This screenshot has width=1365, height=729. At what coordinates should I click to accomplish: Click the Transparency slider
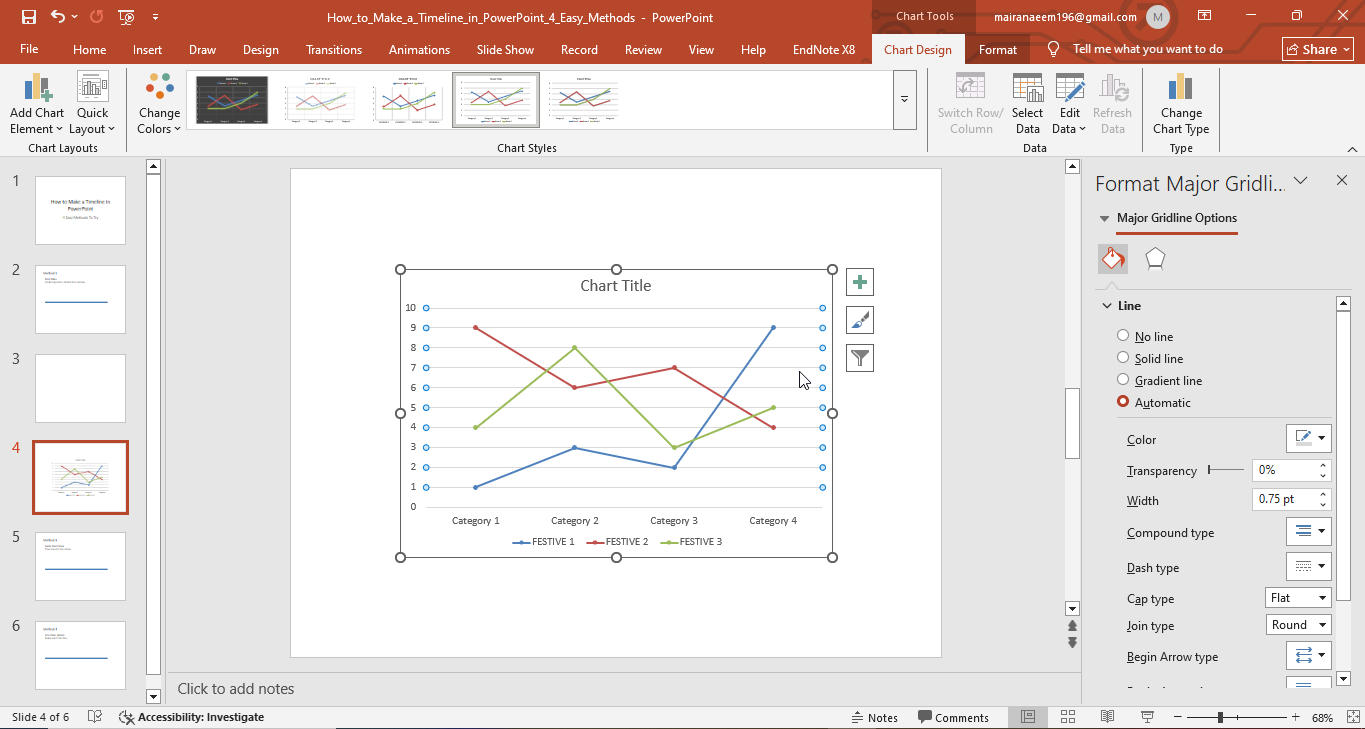tap(1226, 470)
